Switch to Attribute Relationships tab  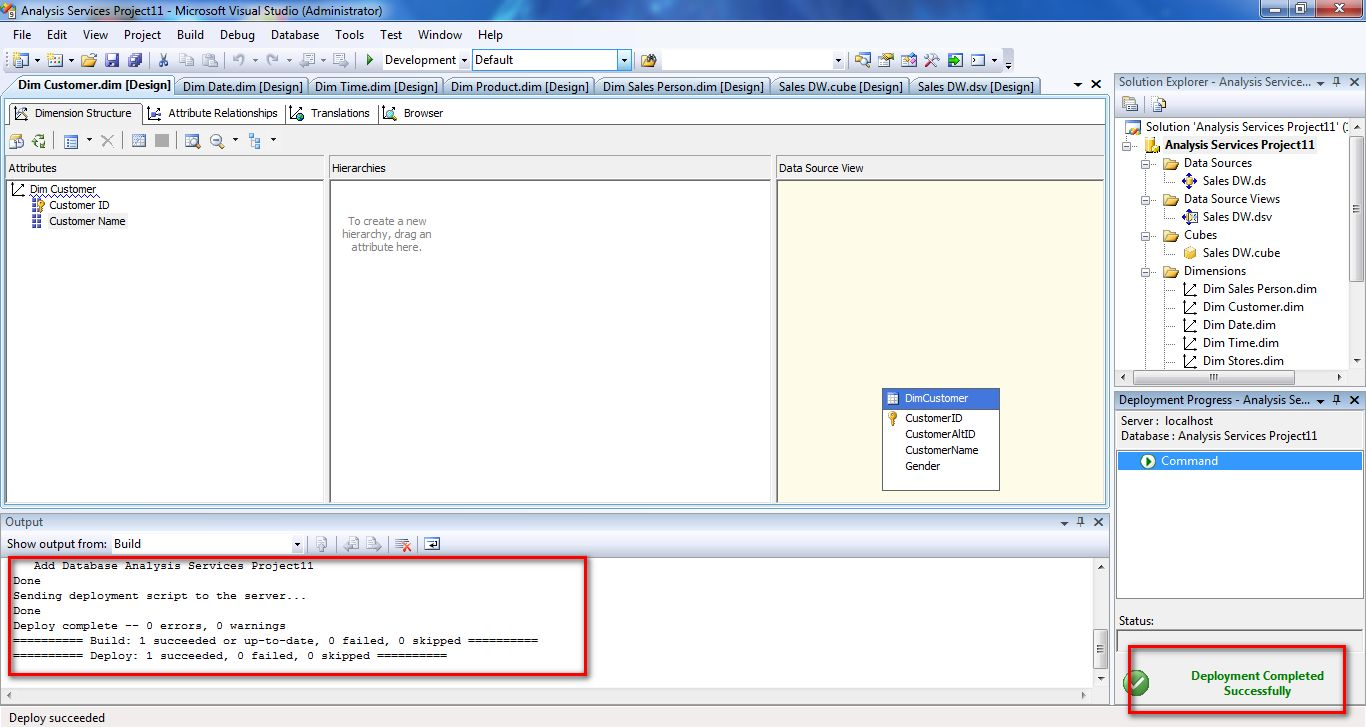[x=212, y=113]
